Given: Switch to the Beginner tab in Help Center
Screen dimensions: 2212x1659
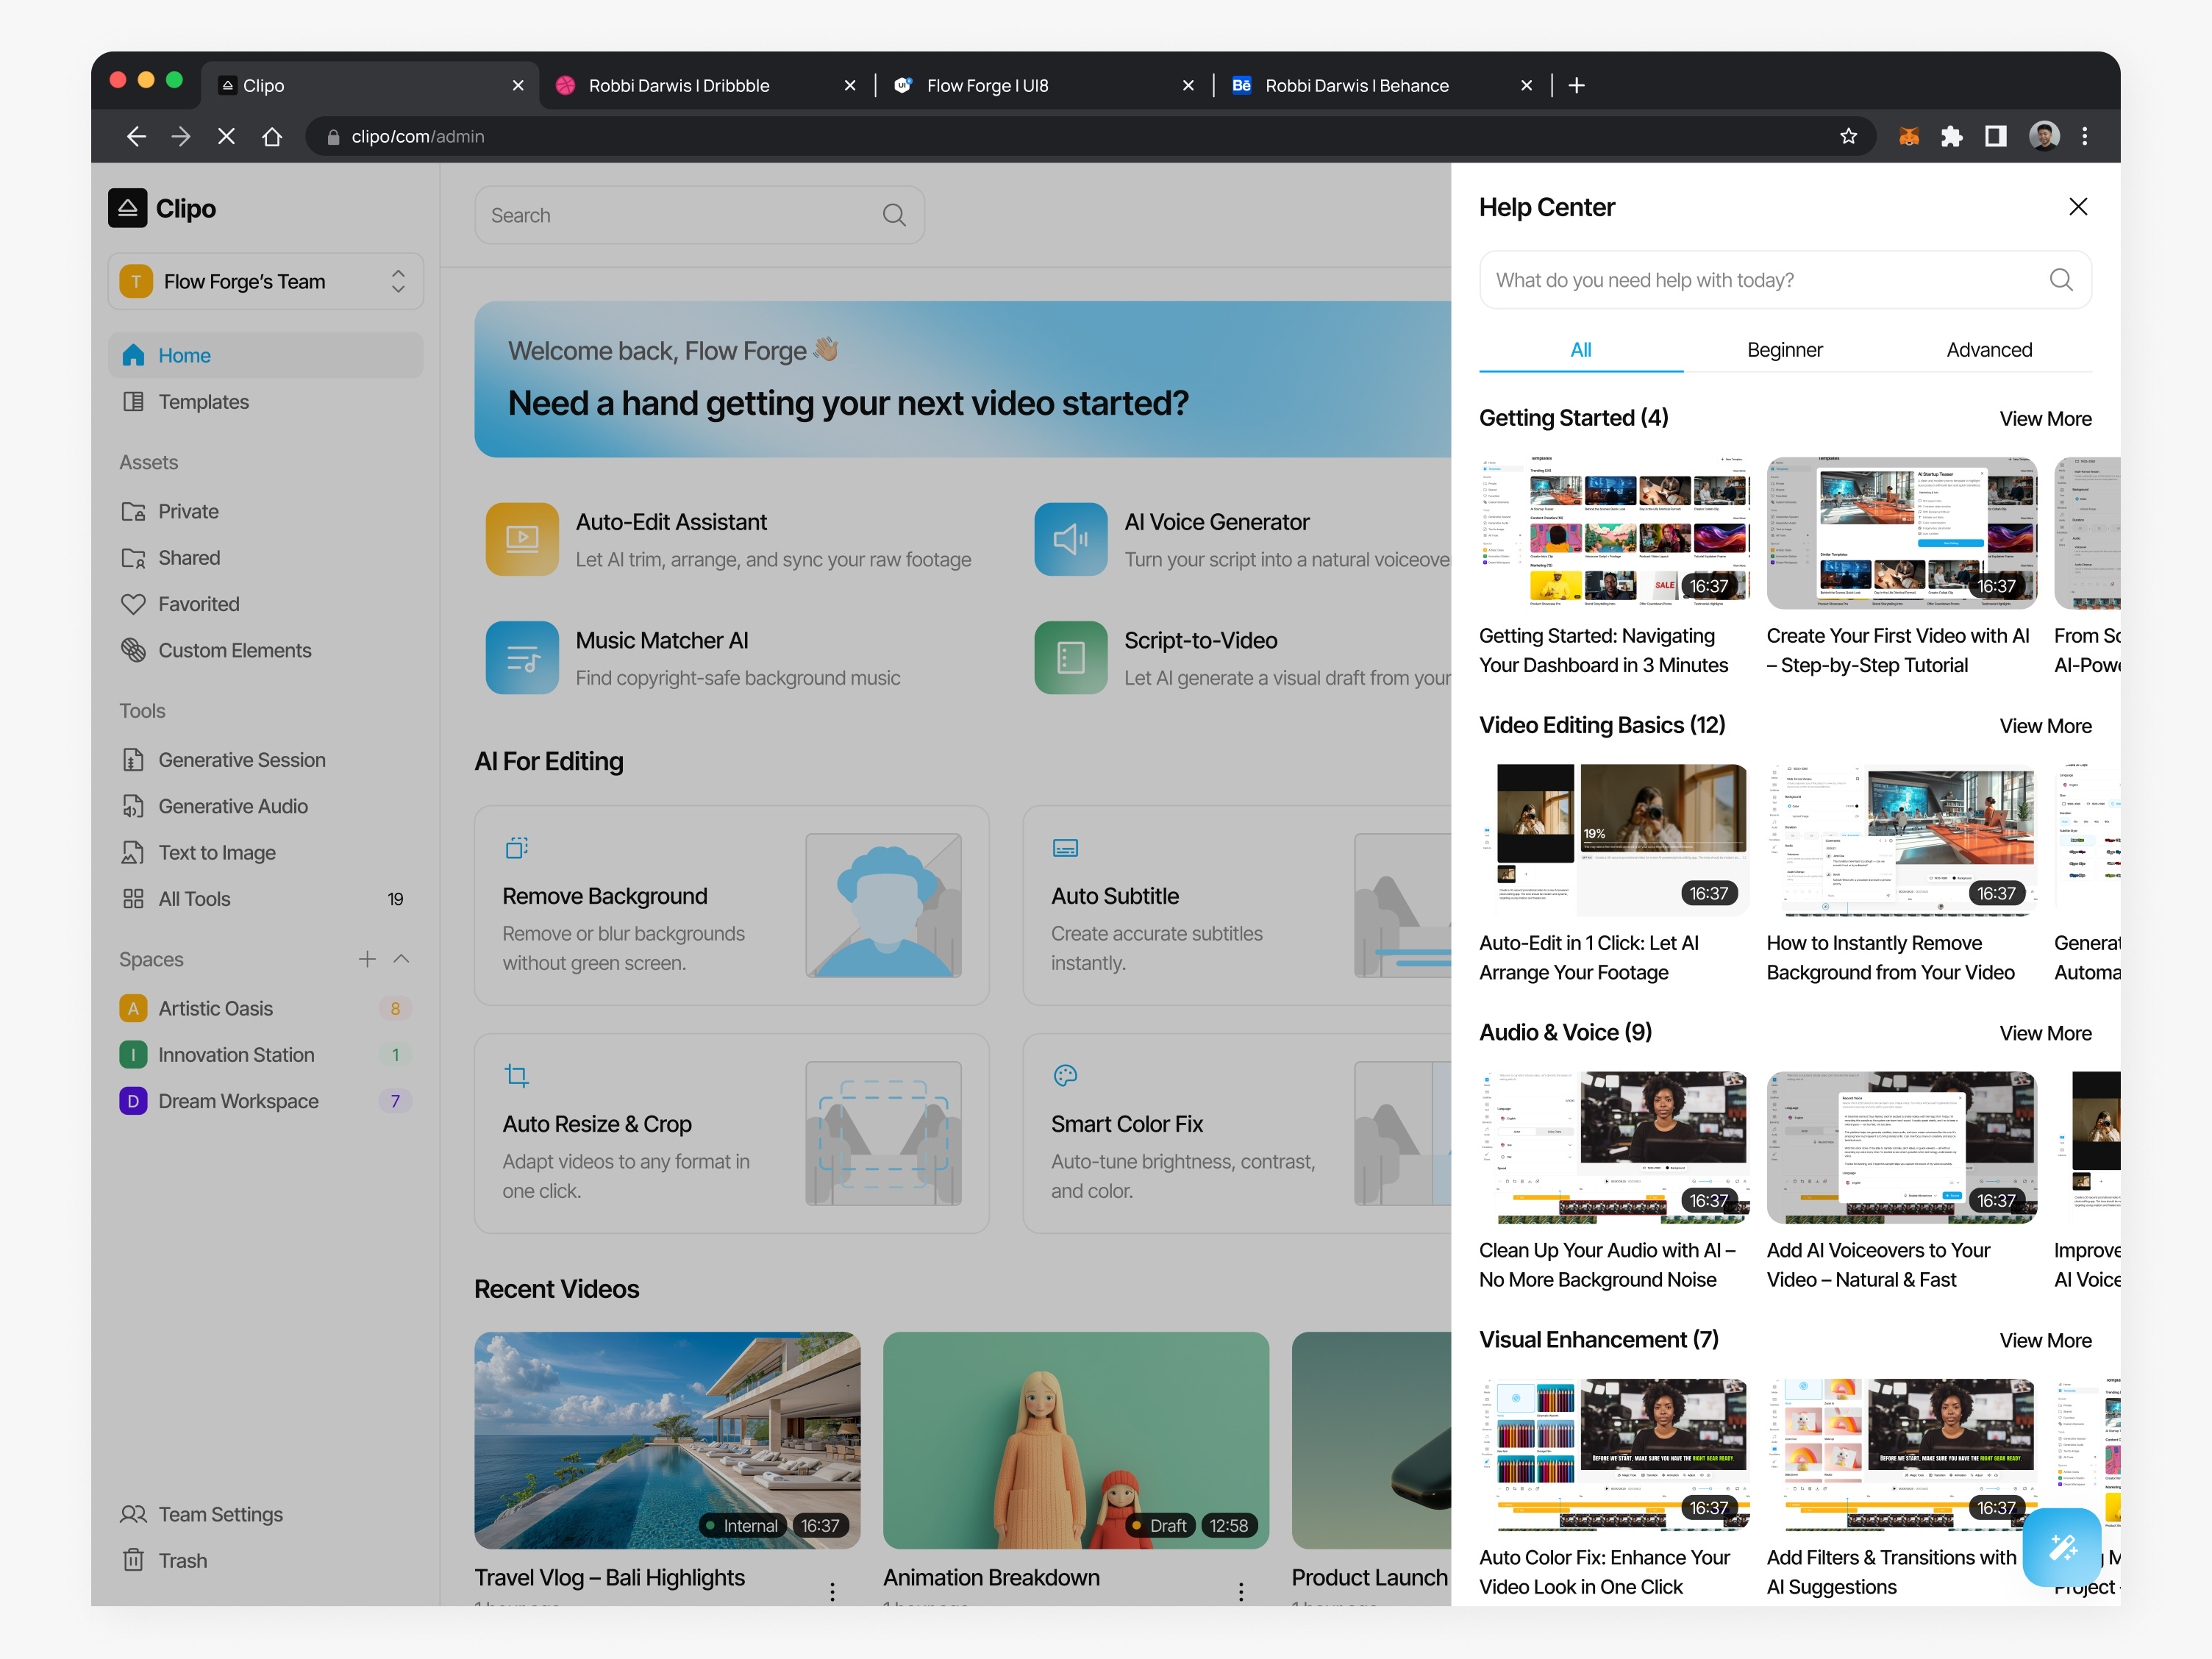Looking at the screenshot, I should click(x=1785, y=350).
